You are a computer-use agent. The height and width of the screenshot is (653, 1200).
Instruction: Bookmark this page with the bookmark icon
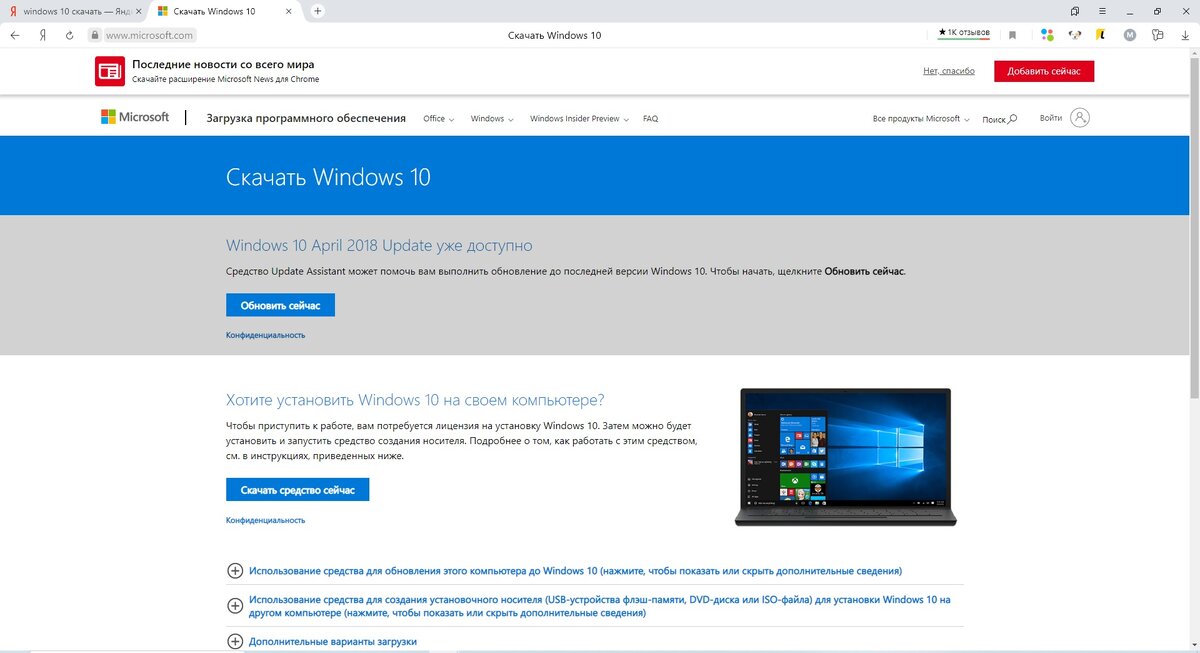coord(1012,35)
